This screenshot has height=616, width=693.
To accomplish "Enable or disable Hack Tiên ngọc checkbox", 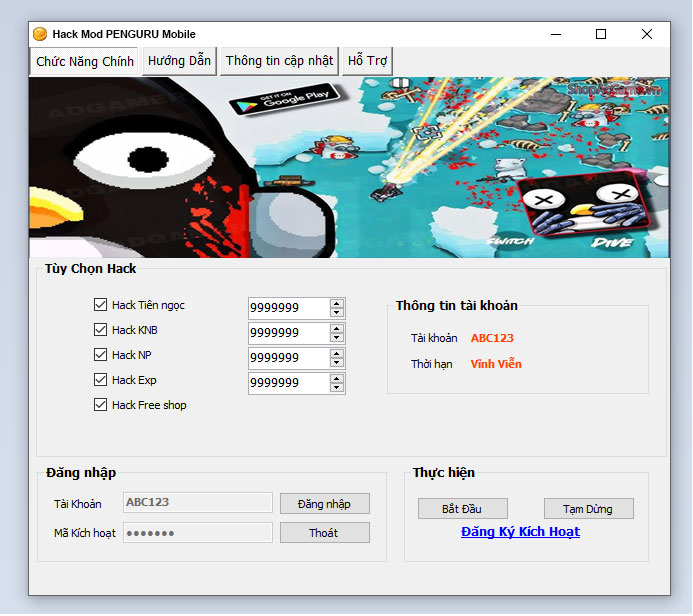I will tap(100, 305).
